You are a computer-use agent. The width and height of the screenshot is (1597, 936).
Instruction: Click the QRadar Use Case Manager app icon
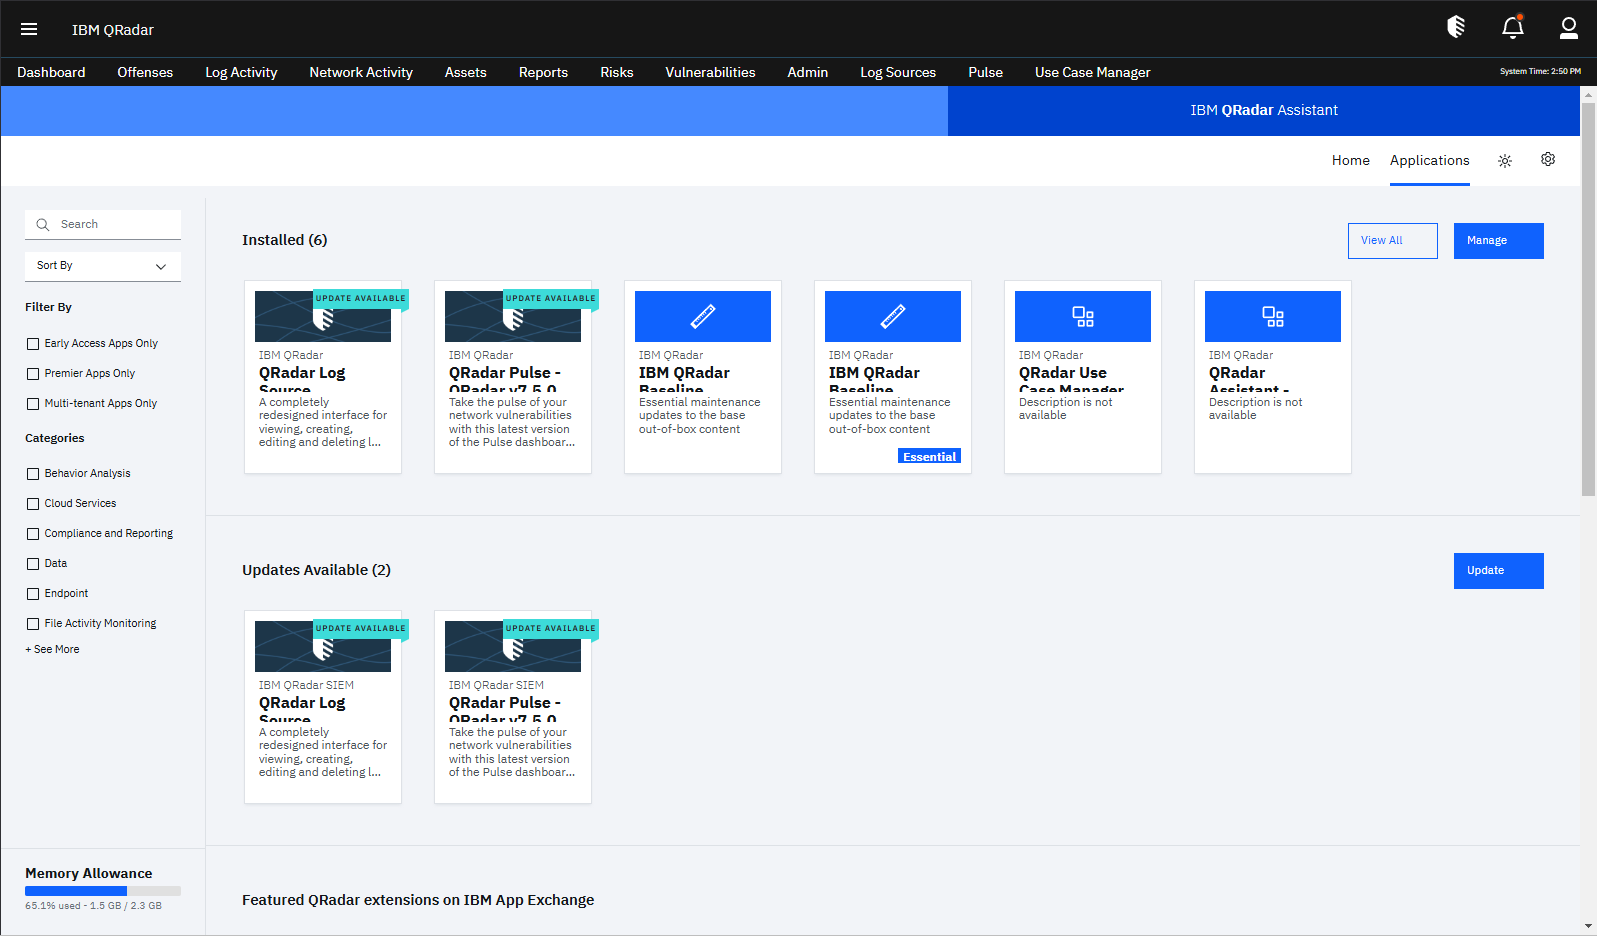click(x=1083, y=316)
